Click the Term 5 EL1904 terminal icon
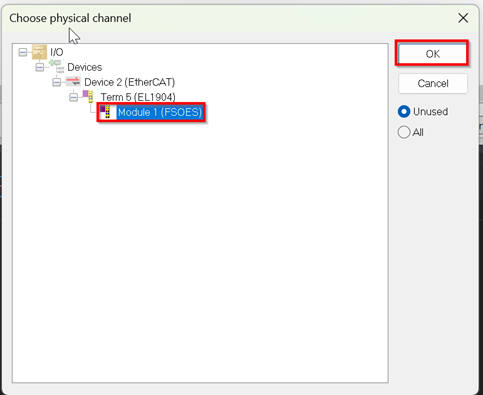Image resolution: width=483 pixels, height=395 pixels. click(x=88, y=96)
